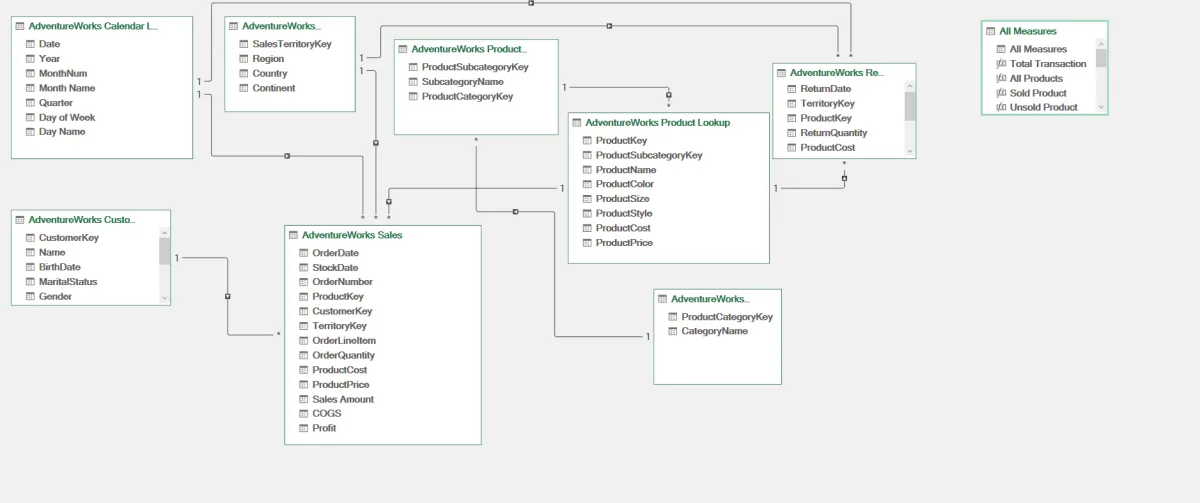The image size is (1200, 503).
Task: Select the ProductSize field
Action: [622, 199]
